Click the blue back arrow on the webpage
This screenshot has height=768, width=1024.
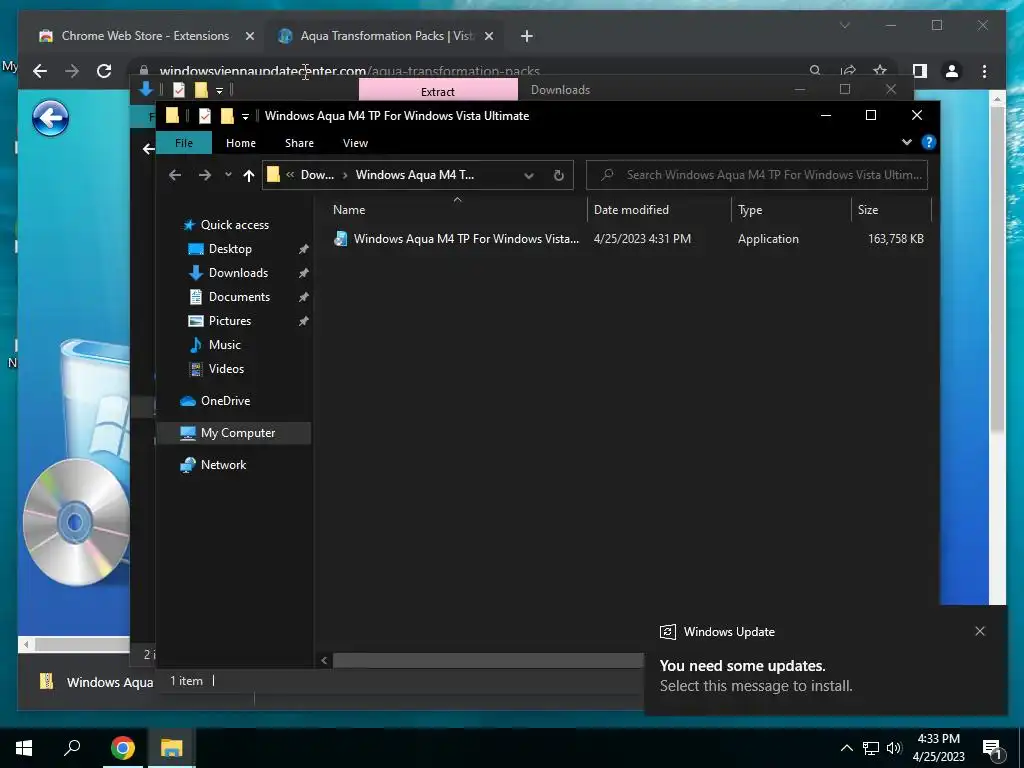coord(50,118)
